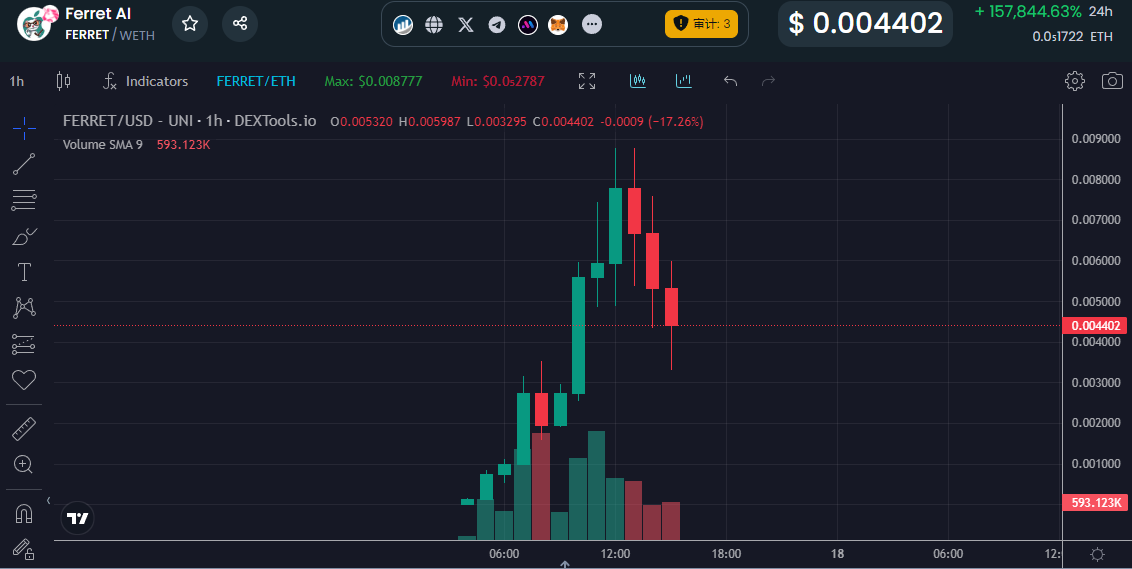The width and height of the screenshot is (1132, 569).
Task: Collapse the drawing toolbar arrow
Action: pos(48,500)
